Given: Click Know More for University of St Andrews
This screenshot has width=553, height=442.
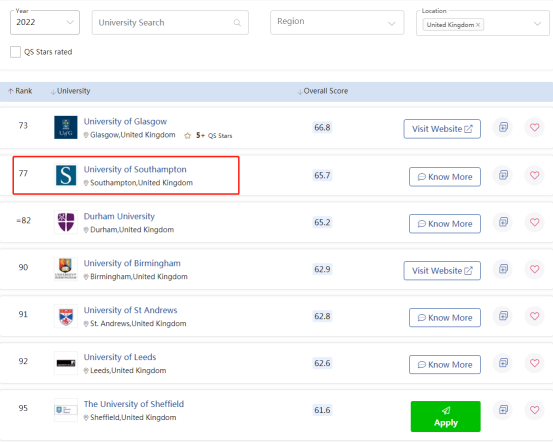Looking at the screenshot, I should tap(445, 317).
